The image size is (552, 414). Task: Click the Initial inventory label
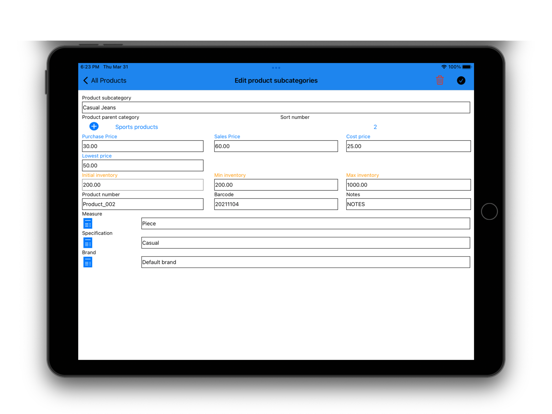(x=100, y=175)
